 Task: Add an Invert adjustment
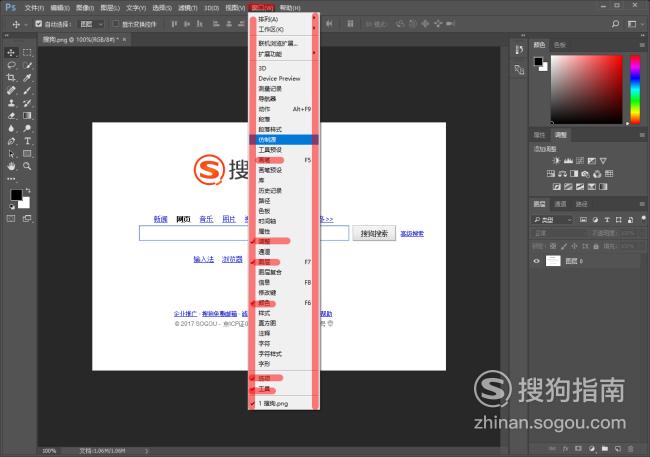(557, 187)
